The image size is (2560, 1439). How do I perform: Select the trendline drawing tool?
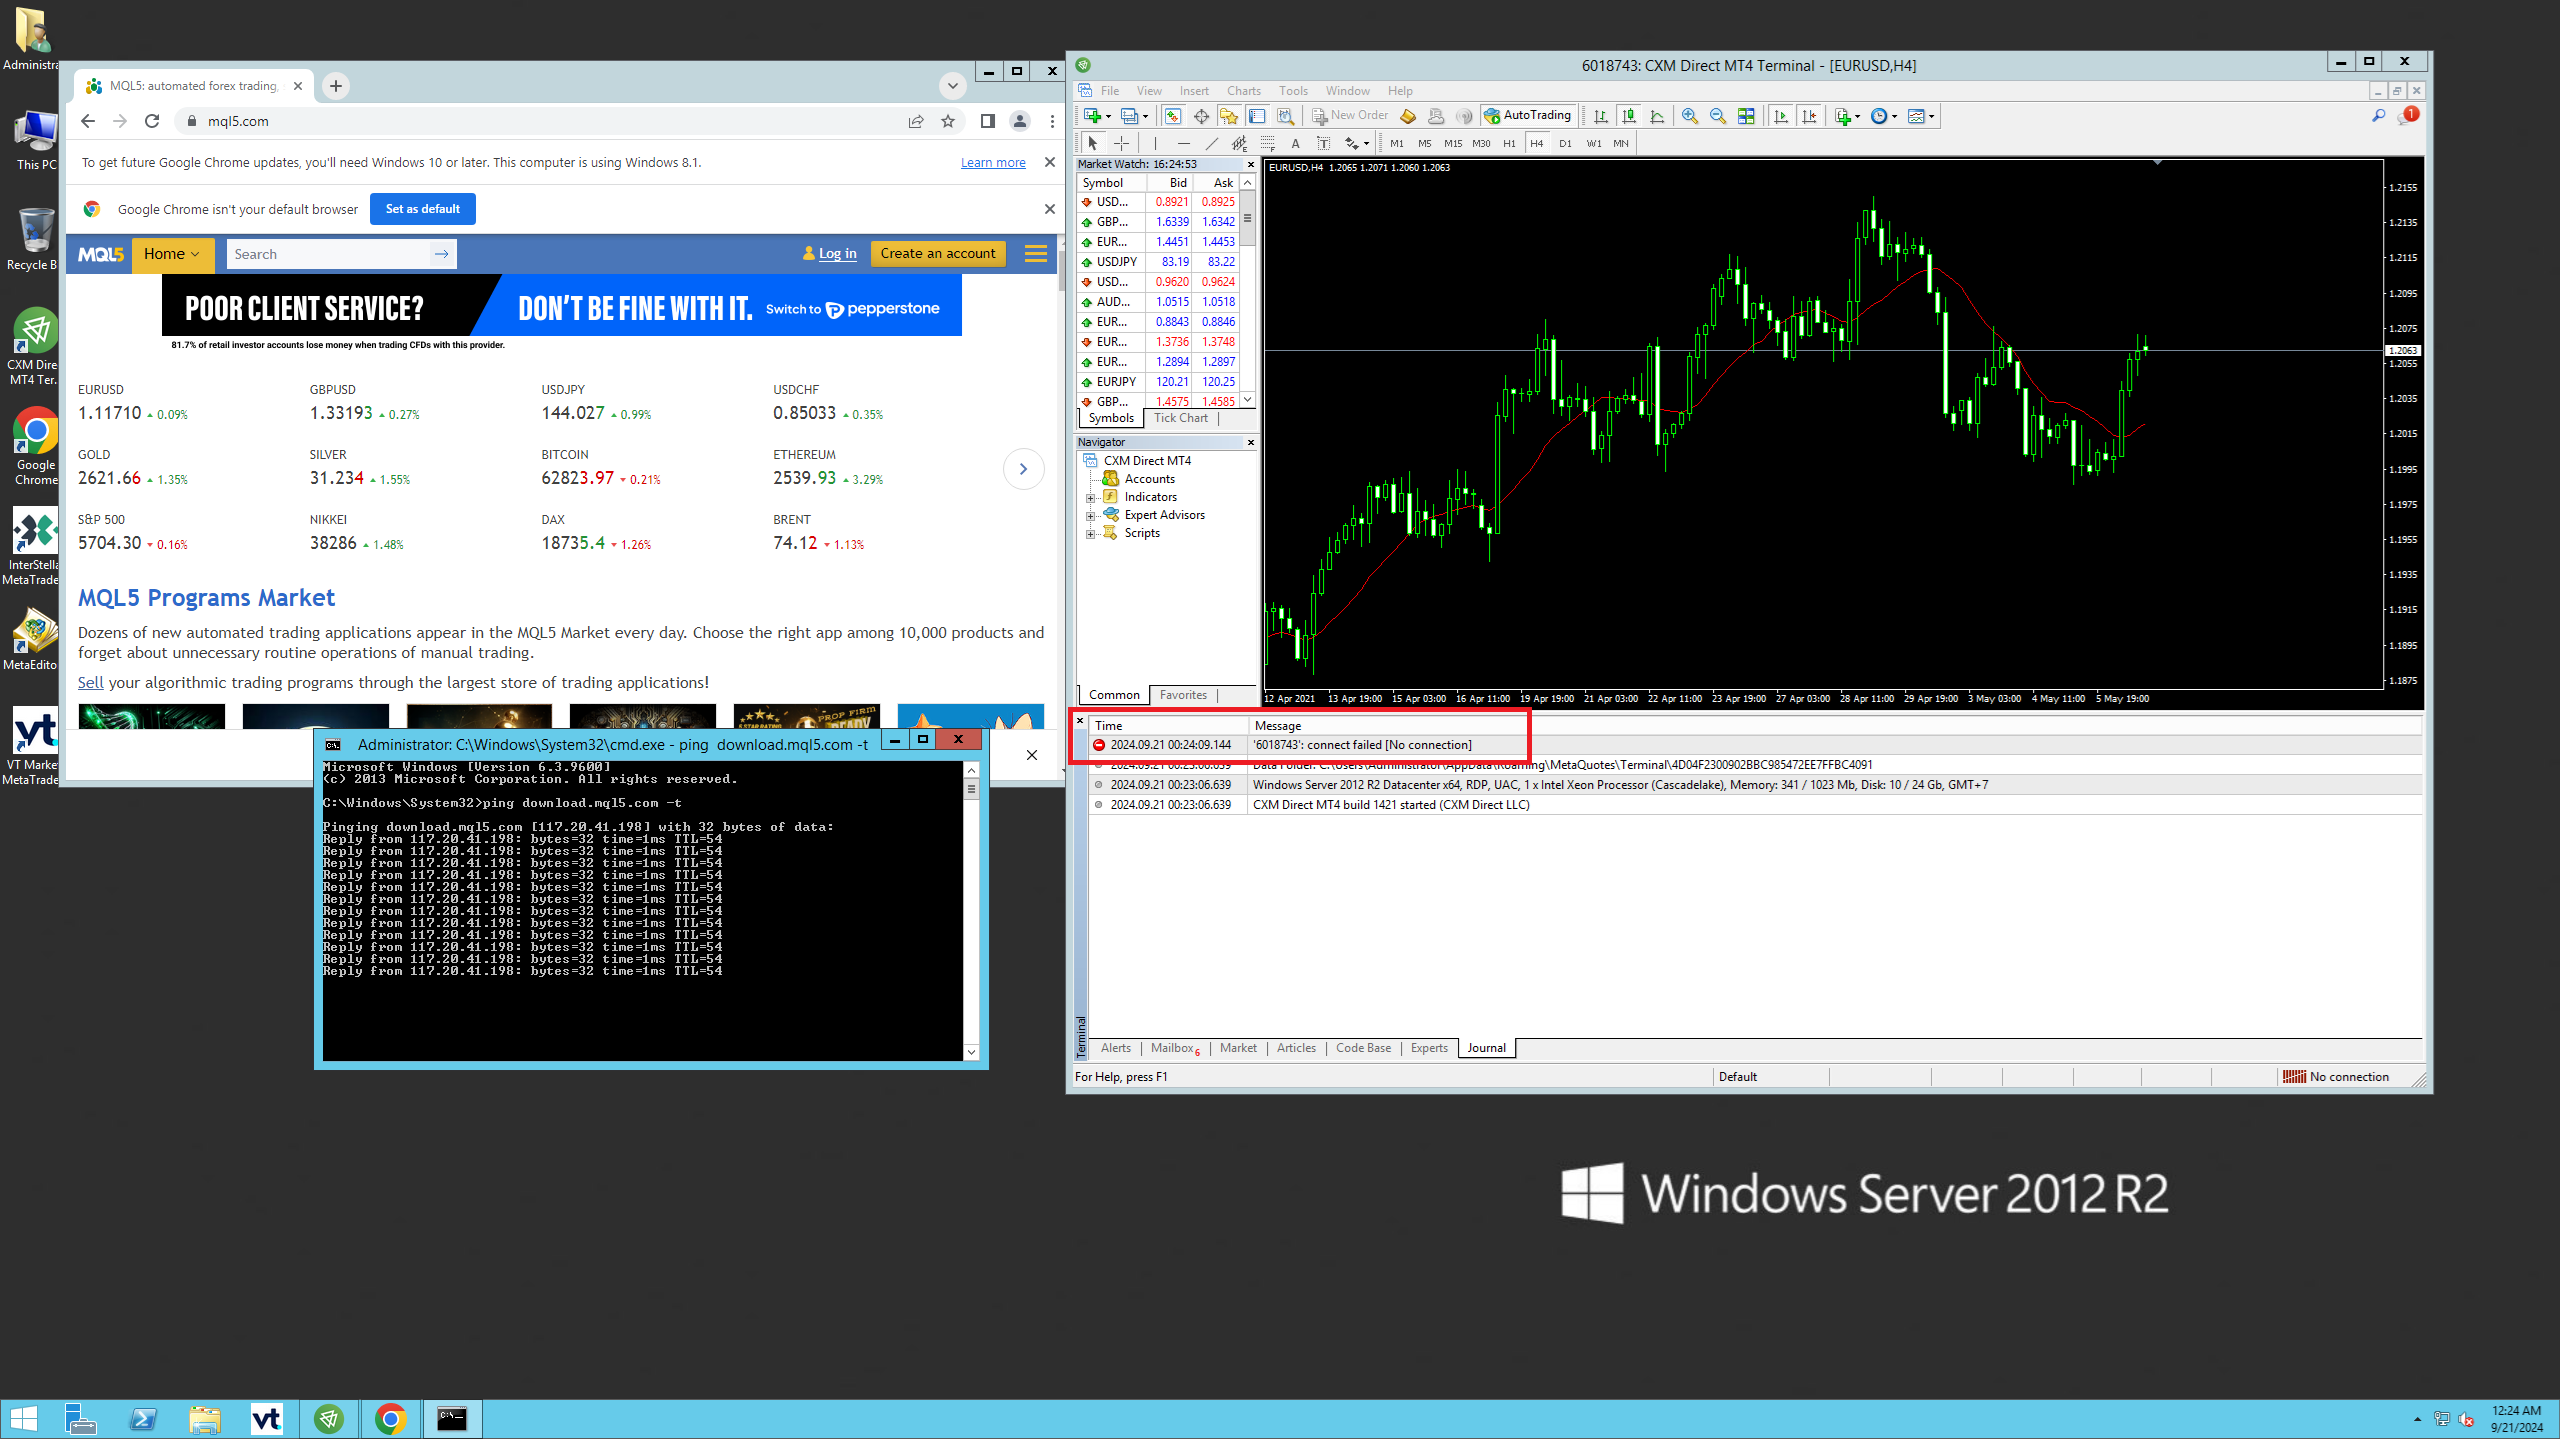click(1211, 143)
